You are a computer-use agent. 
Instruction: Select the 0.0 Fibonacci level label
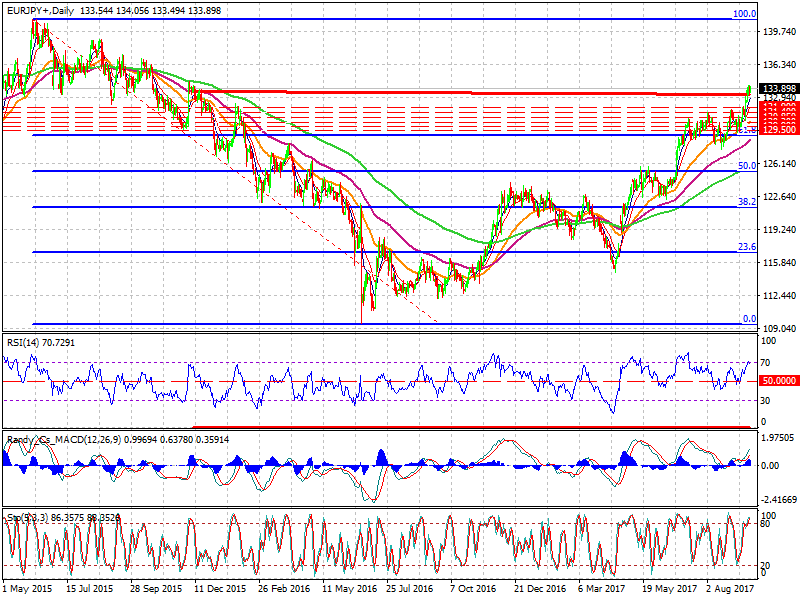[747, 320]
